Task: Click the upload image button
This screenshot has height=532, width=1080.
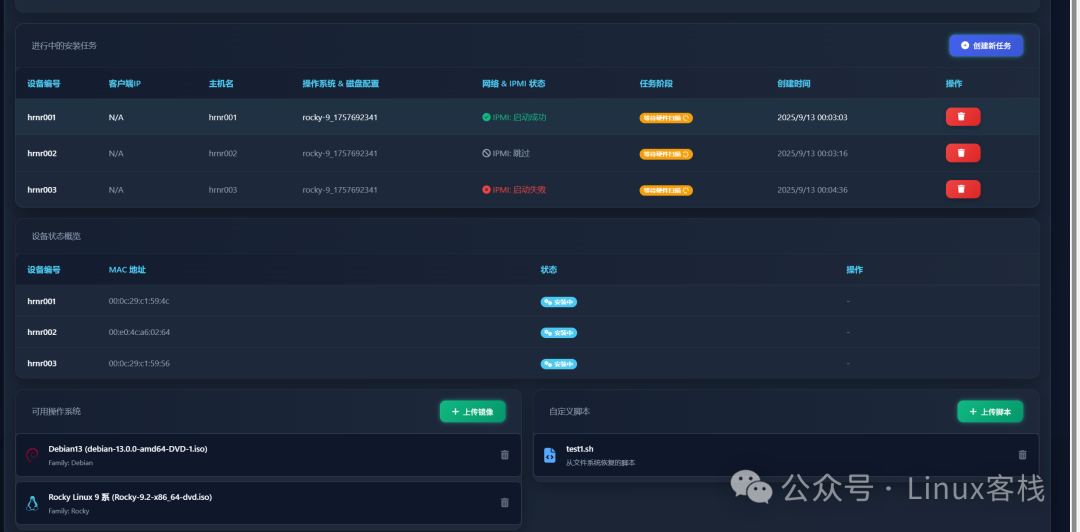Action: click(x=472, y=411)
